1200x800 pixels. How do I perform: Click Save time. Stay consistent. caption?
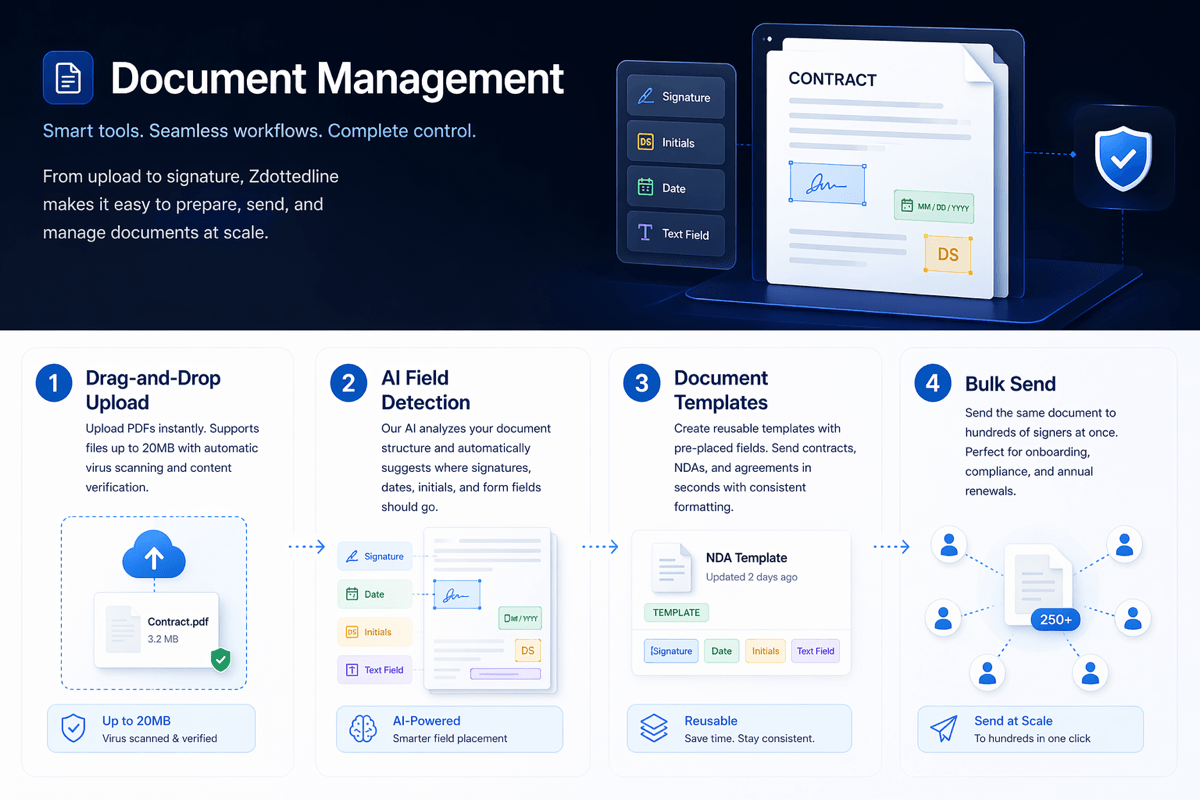(749, 739)
